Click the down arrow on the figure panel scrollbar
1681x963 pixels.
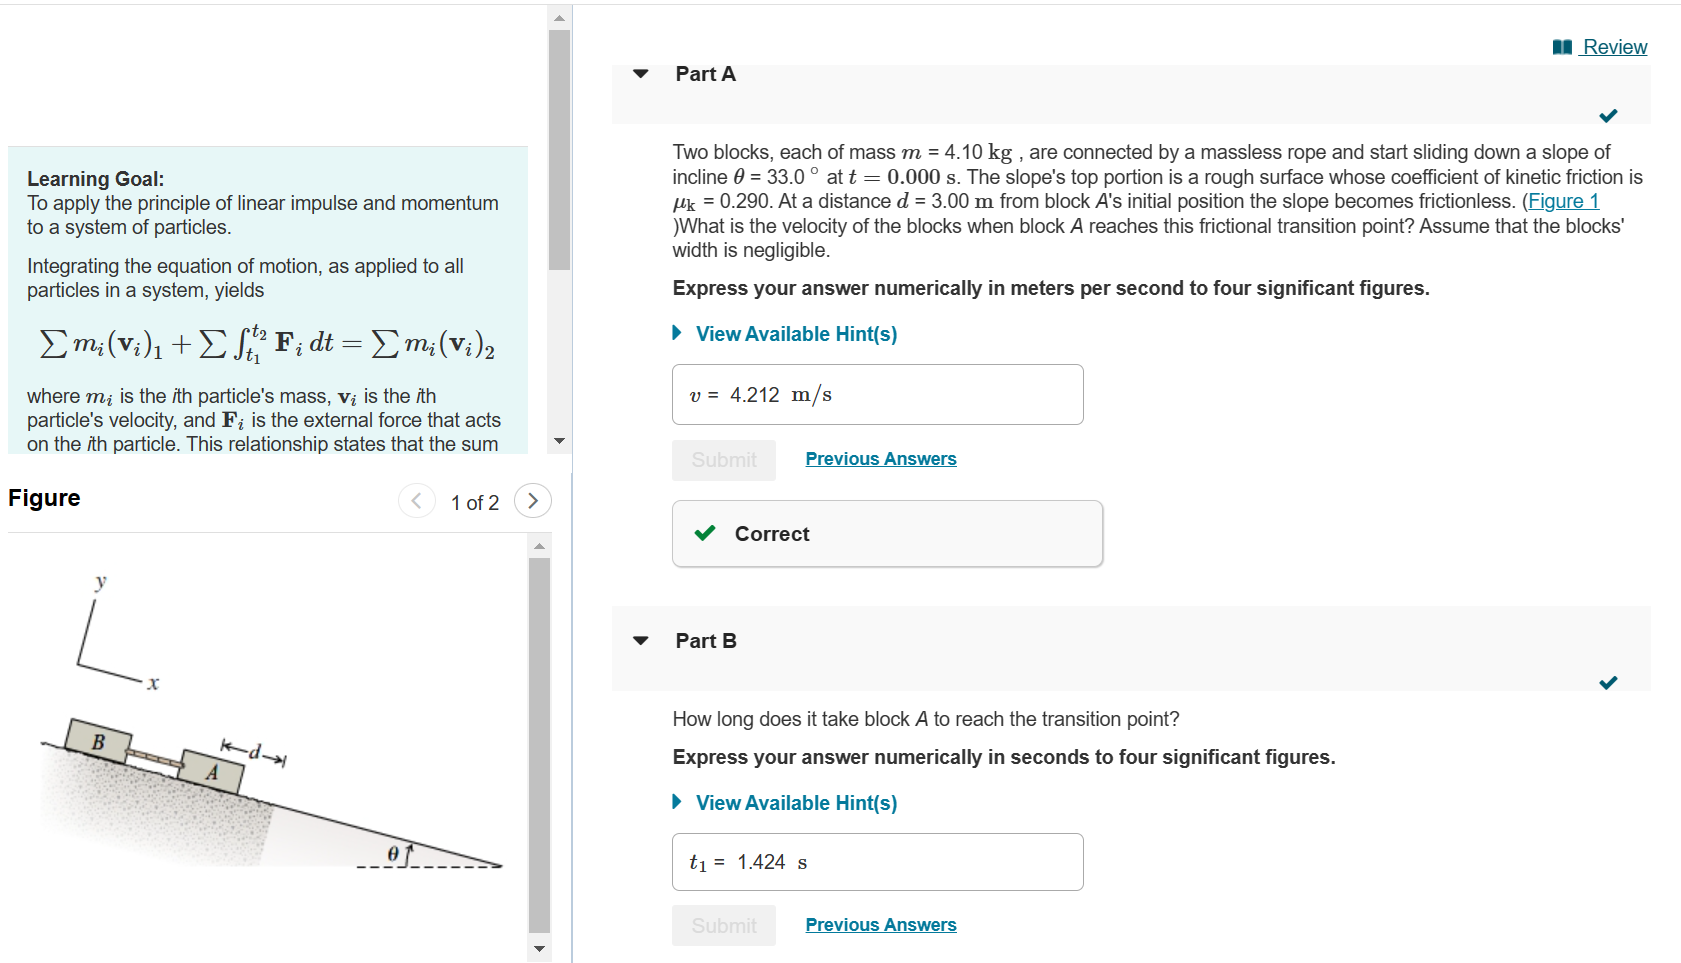539,948
